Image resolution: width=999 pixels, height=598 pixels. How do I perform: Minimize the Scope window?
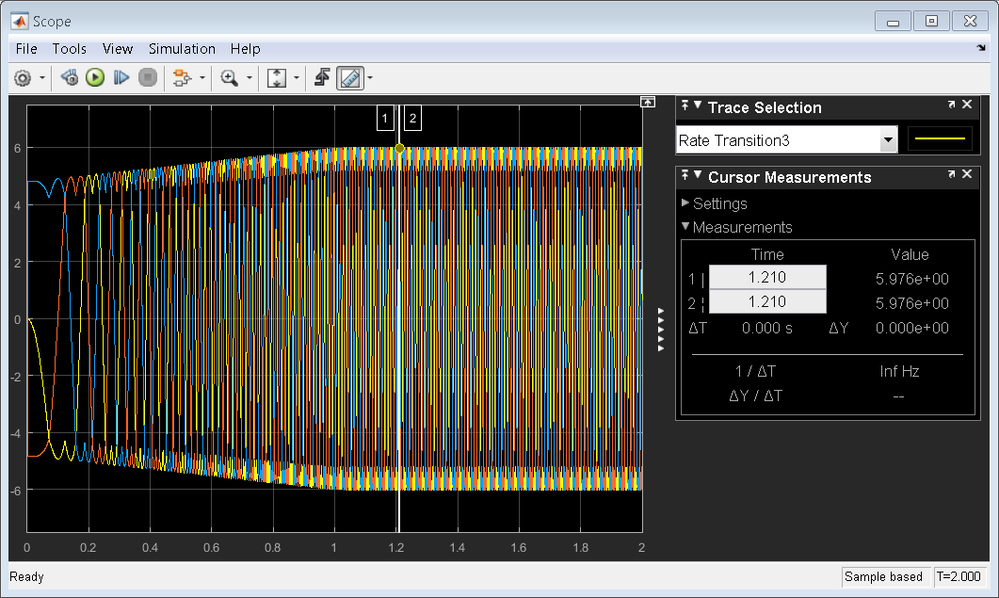[x=893, y=22]
